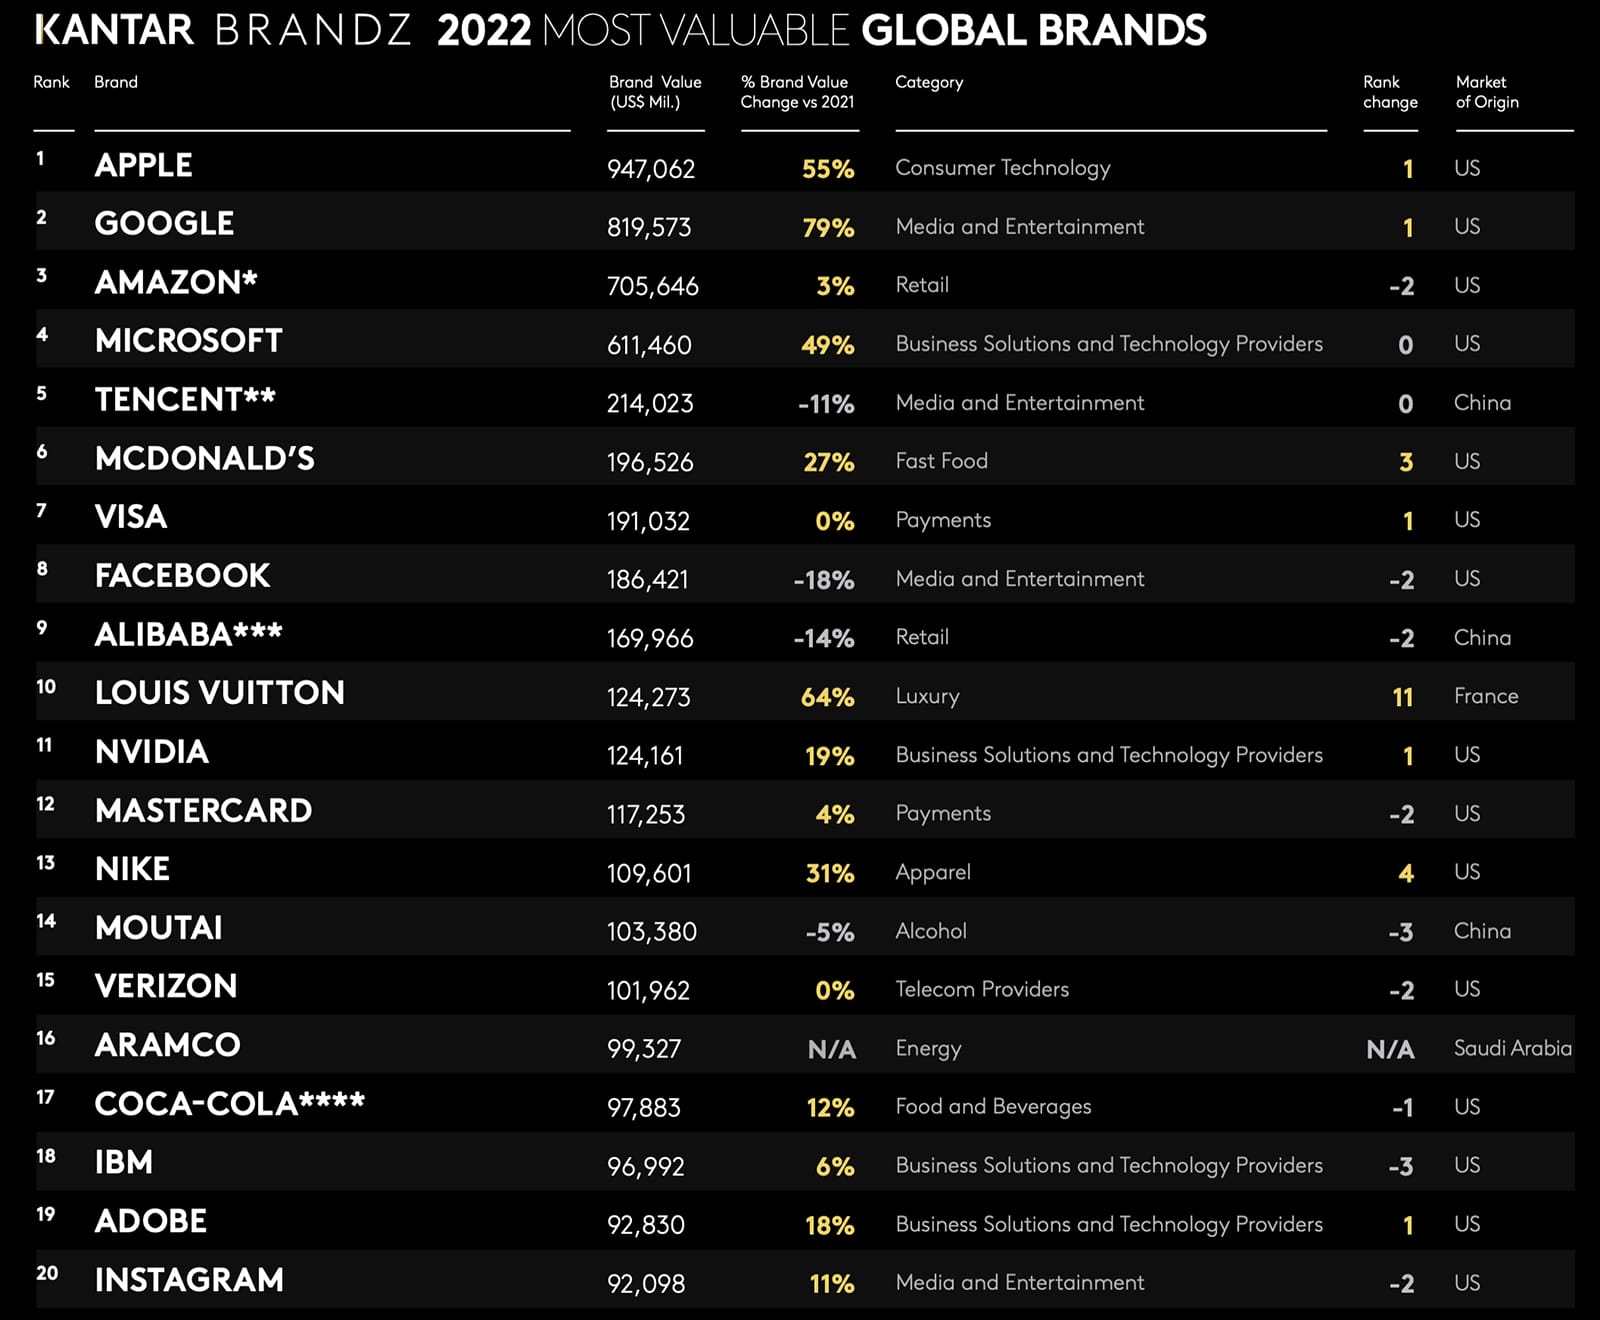Select the Saudi Arabia origin cell
Screen dimensions: 1600x1320
pyautogui.click(x=1512, y=1048)
